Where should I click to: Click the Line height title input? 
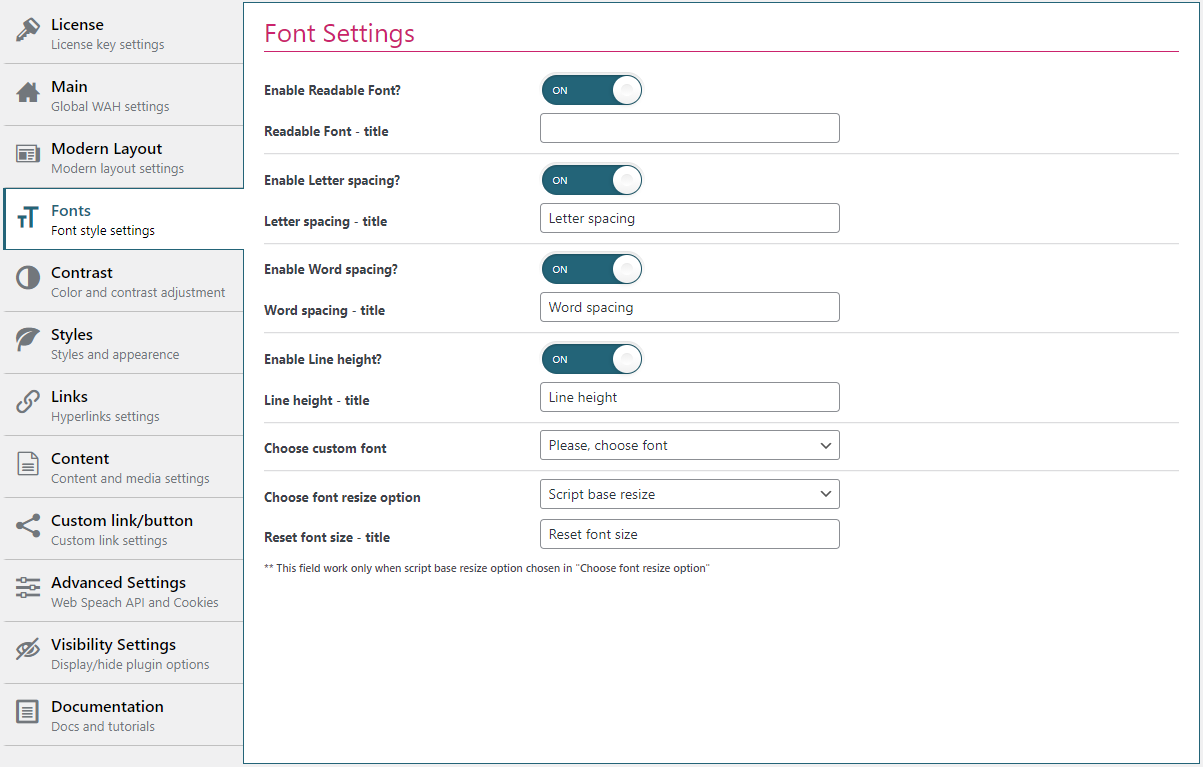690,397
